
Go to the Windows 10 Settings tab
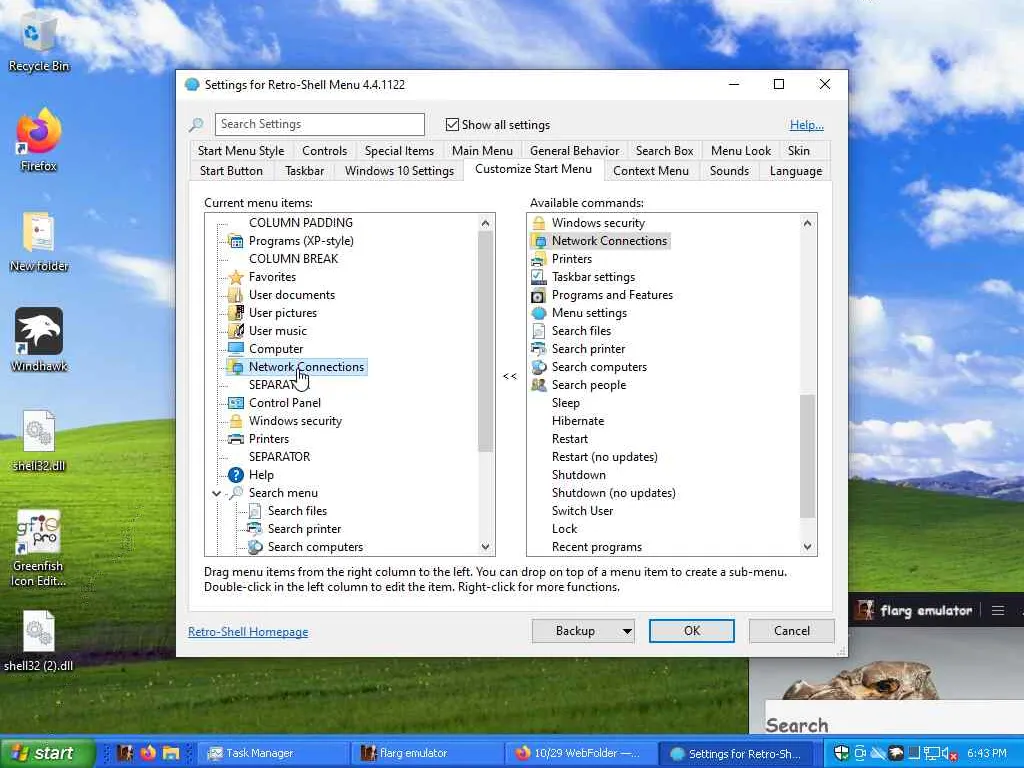click(400, 171)
